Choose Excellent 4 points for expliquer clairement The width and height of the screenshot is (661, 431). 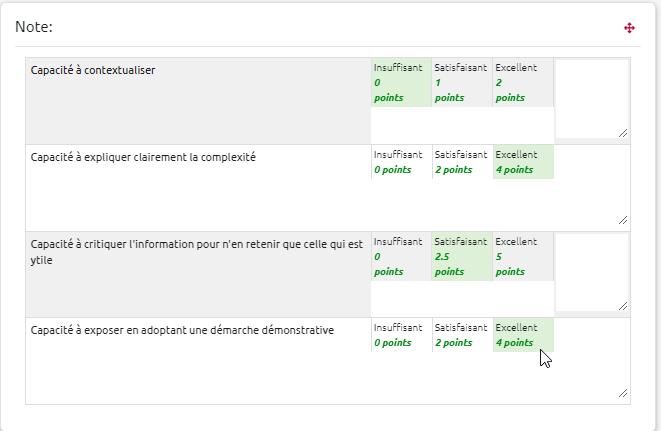coord(522,162)
